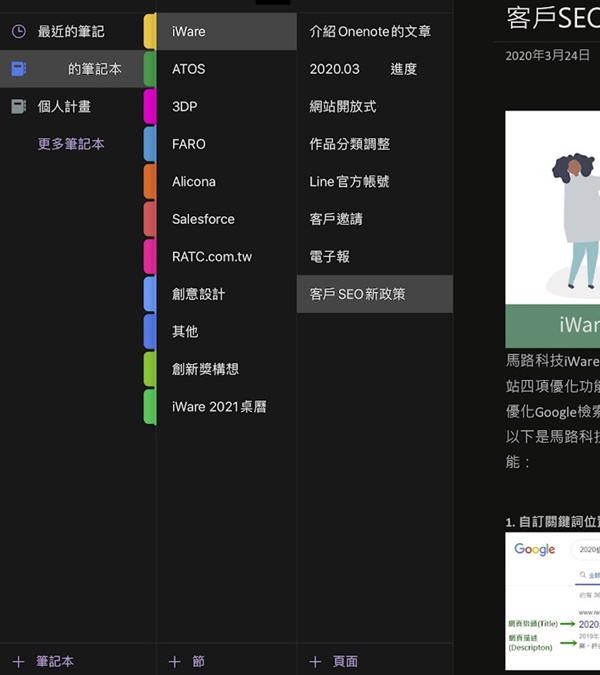Open the Alicona section
The image size is (600, 675).
click(x=226, y=182)
